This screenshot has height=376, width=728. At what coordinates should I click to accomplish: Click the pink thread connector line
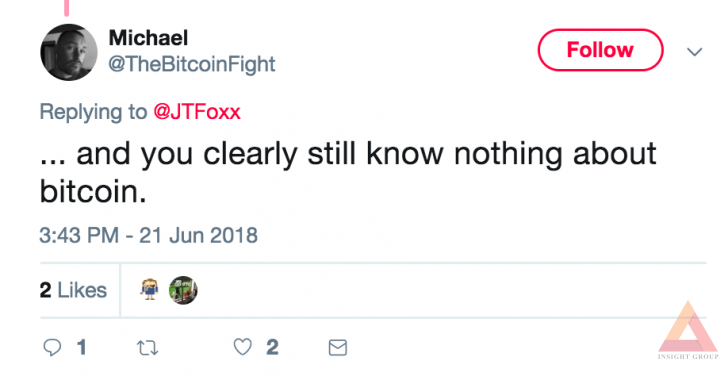click(x=67, y=7)
